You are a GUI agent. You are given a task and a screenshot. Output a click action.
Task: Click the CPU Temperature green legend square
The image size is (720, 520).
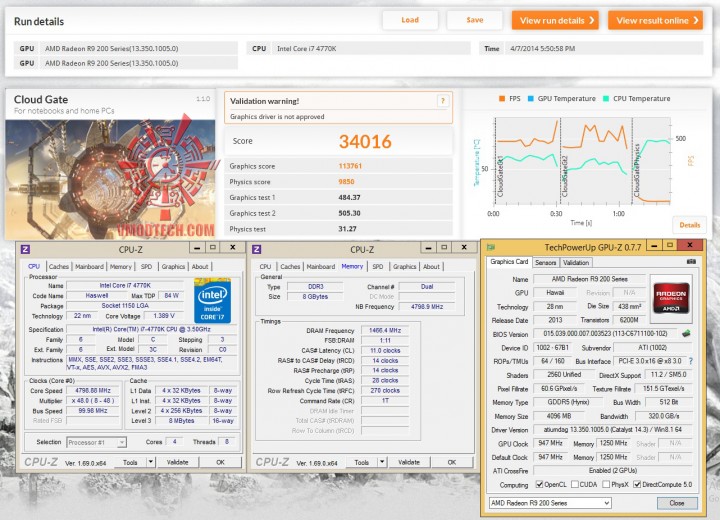click(606, 98)
